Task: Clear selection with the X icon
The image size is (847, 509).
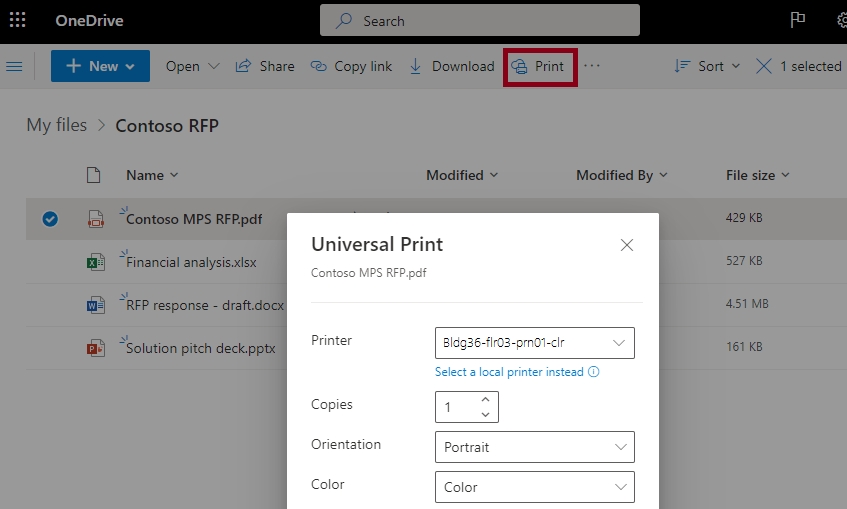Action: pos(764,66)
